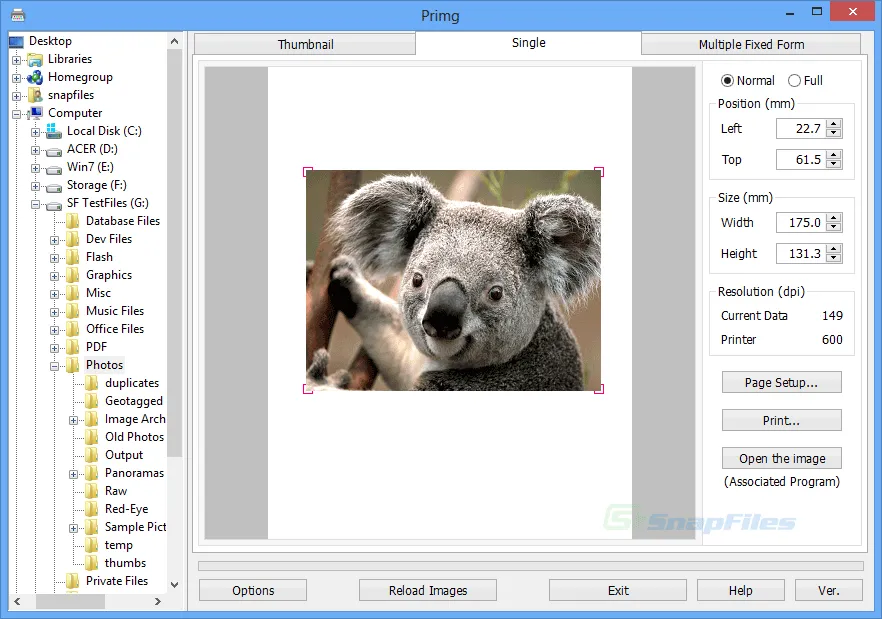Click the Win7 (E:) drive icon
Image resolution: width=882 pixels, height=619 pixels.
point(54,169)
